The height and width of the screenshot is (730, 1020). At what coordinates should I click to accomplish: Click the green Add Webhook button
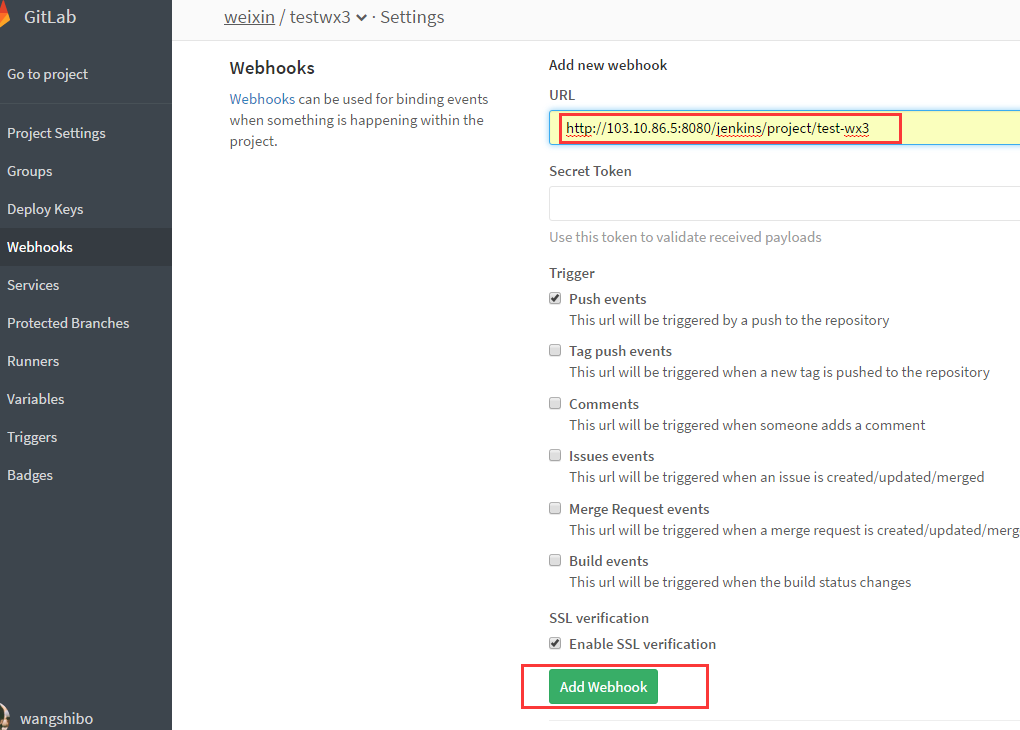pos(603,686)
